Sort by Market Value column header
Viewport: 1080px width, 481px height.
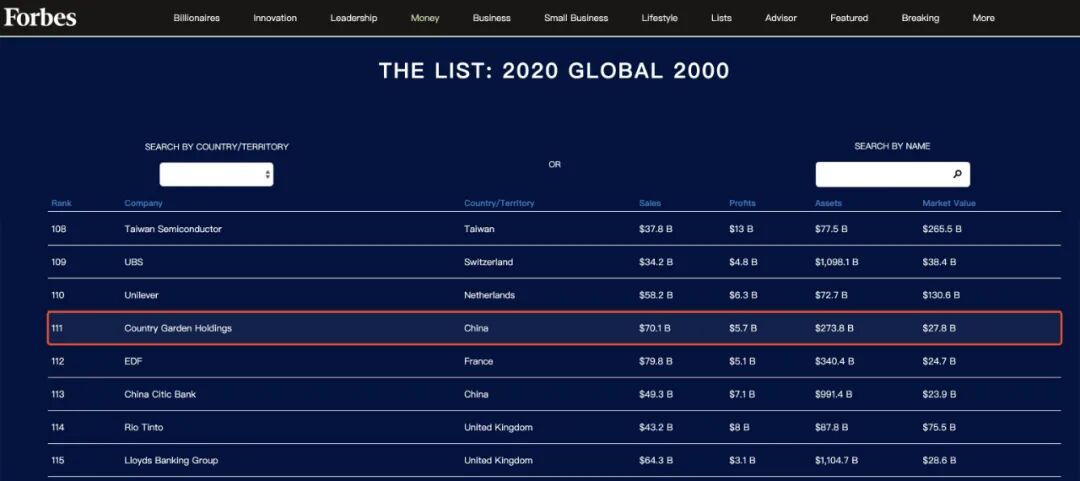(949, 203)
